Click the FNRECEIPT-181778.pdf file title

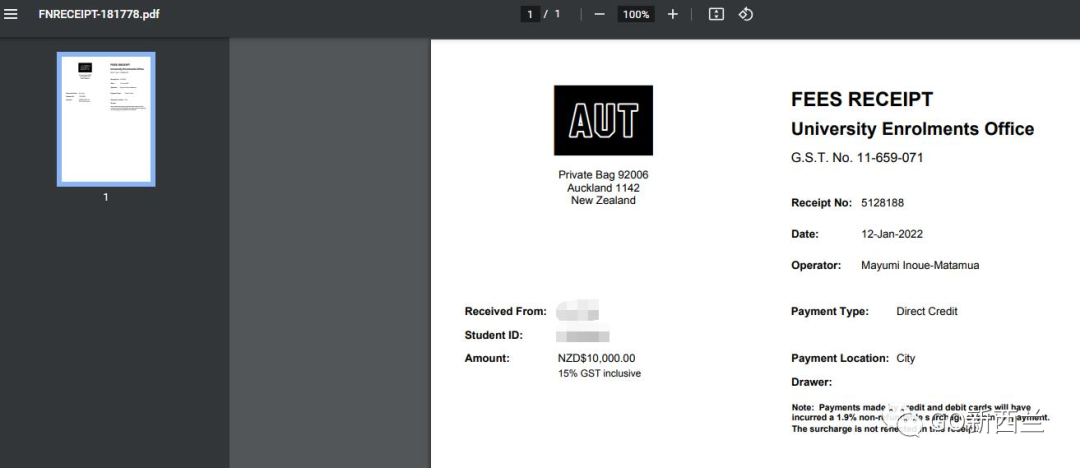[x=99, y=14]
